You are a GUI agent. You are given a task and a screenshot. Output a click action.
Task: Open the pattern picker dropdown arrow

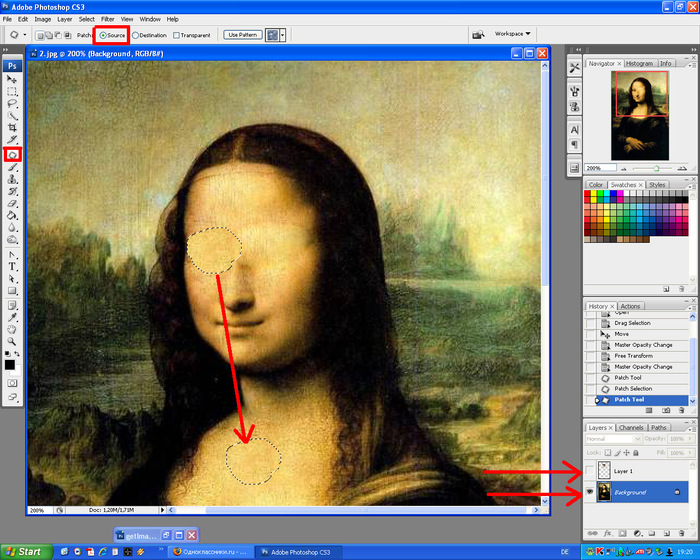[x=283, y=35]
